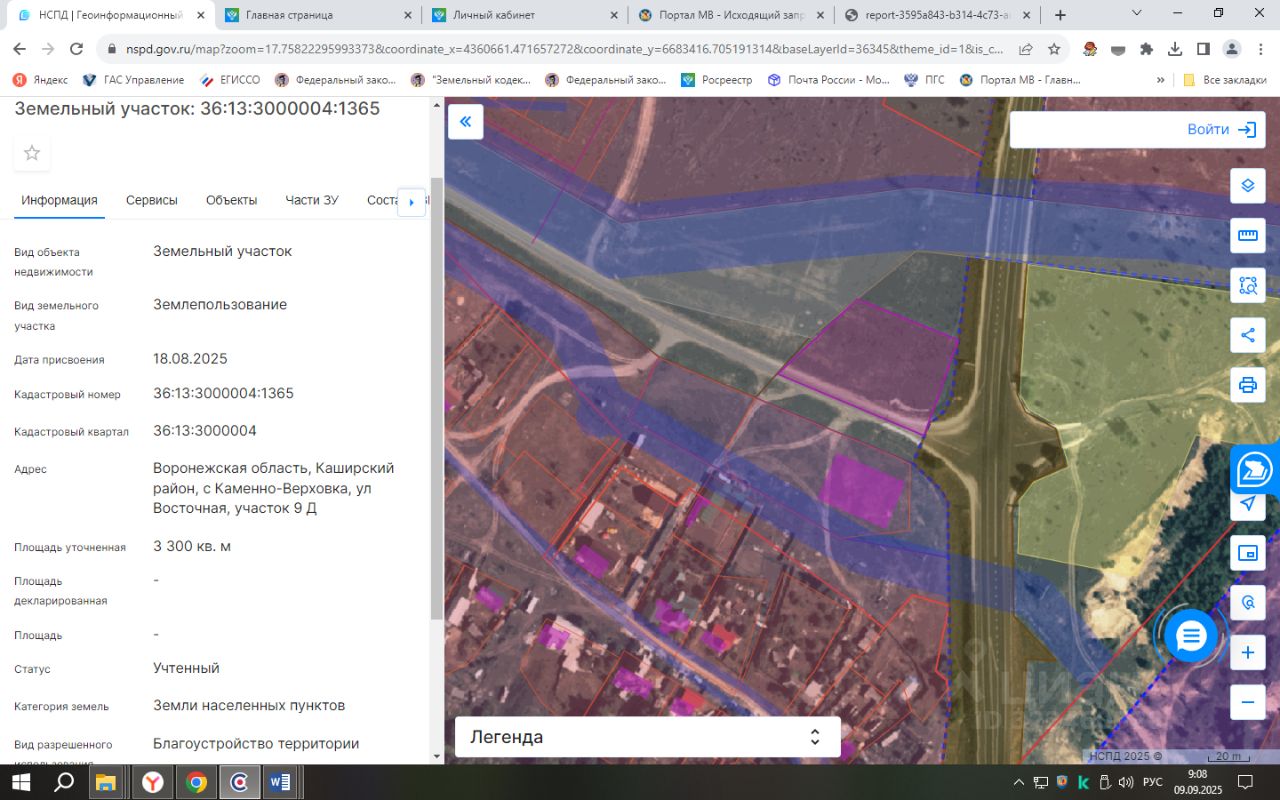Viewport: 1280px width, 800px height.
Task: Activate the ruler measurement tool
Action: point(1247,235)
